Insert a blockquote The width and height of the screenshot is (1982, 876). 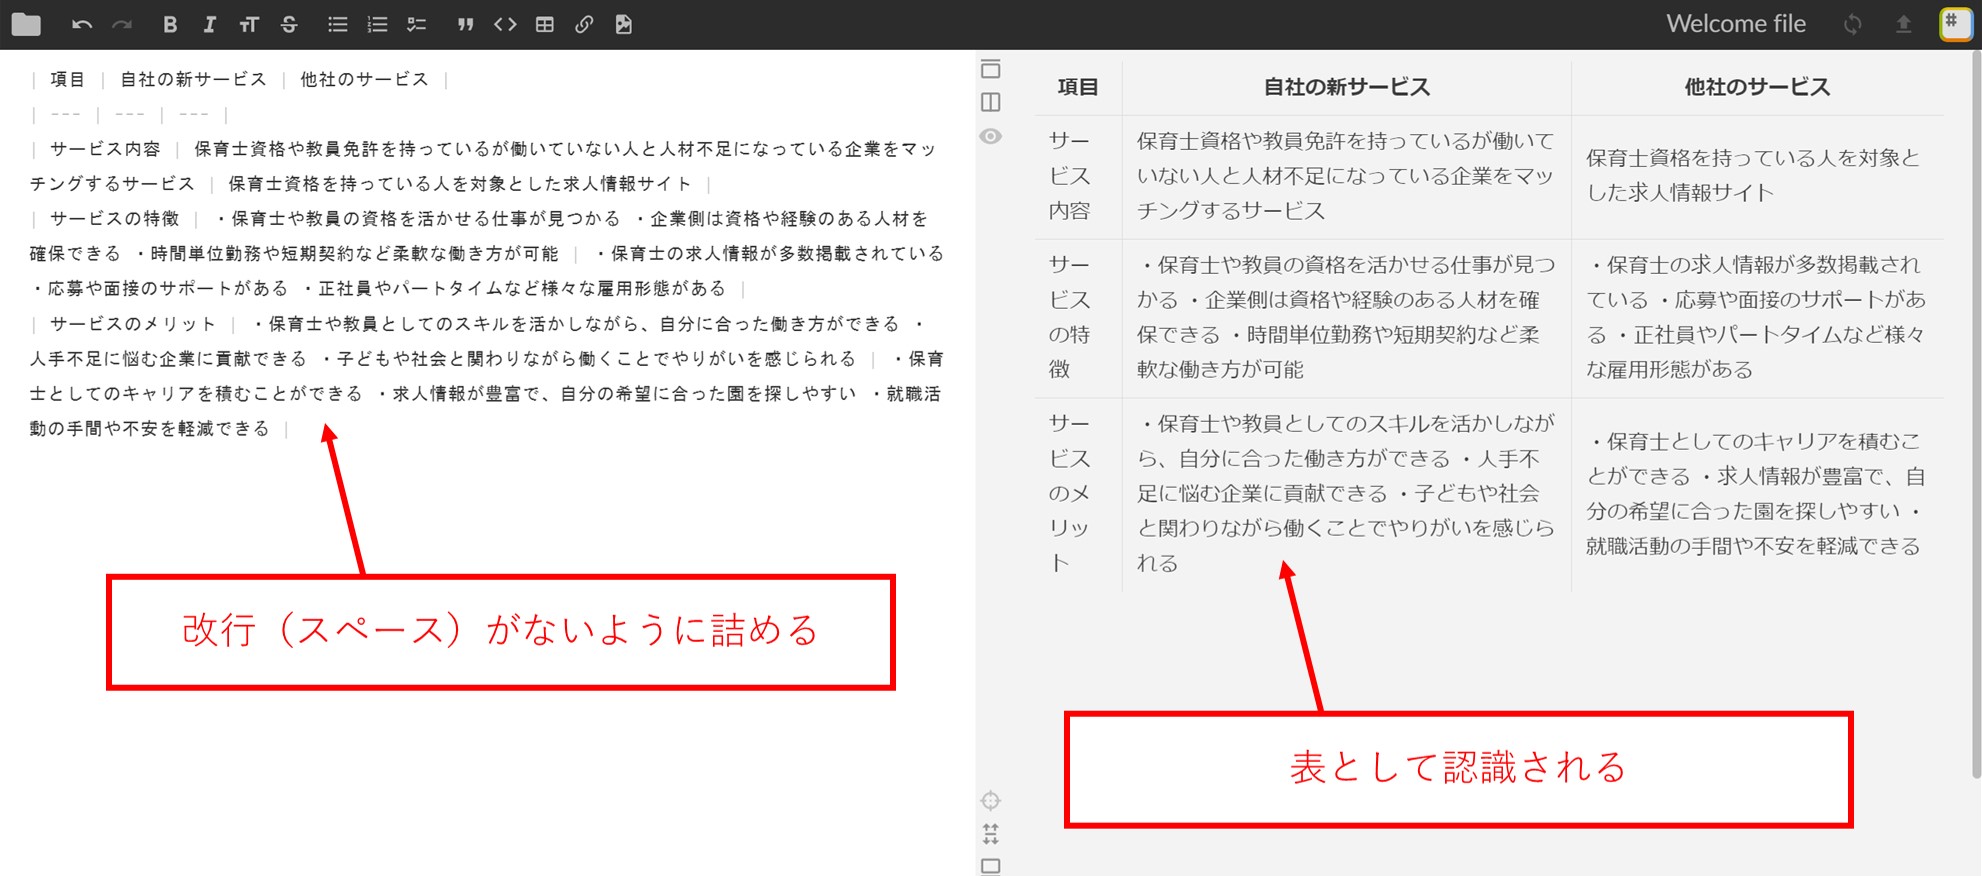click(x=465, y=24)
